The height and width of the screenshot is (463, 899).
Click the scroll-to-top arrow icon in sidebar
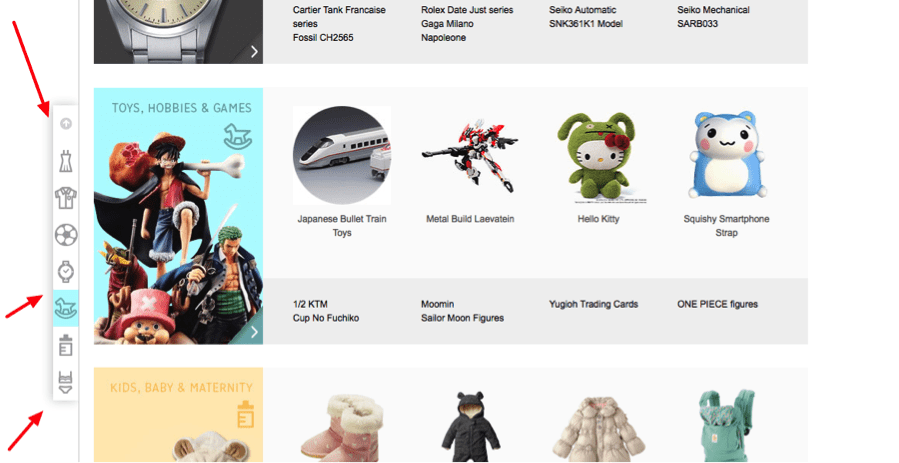point(66,123)
